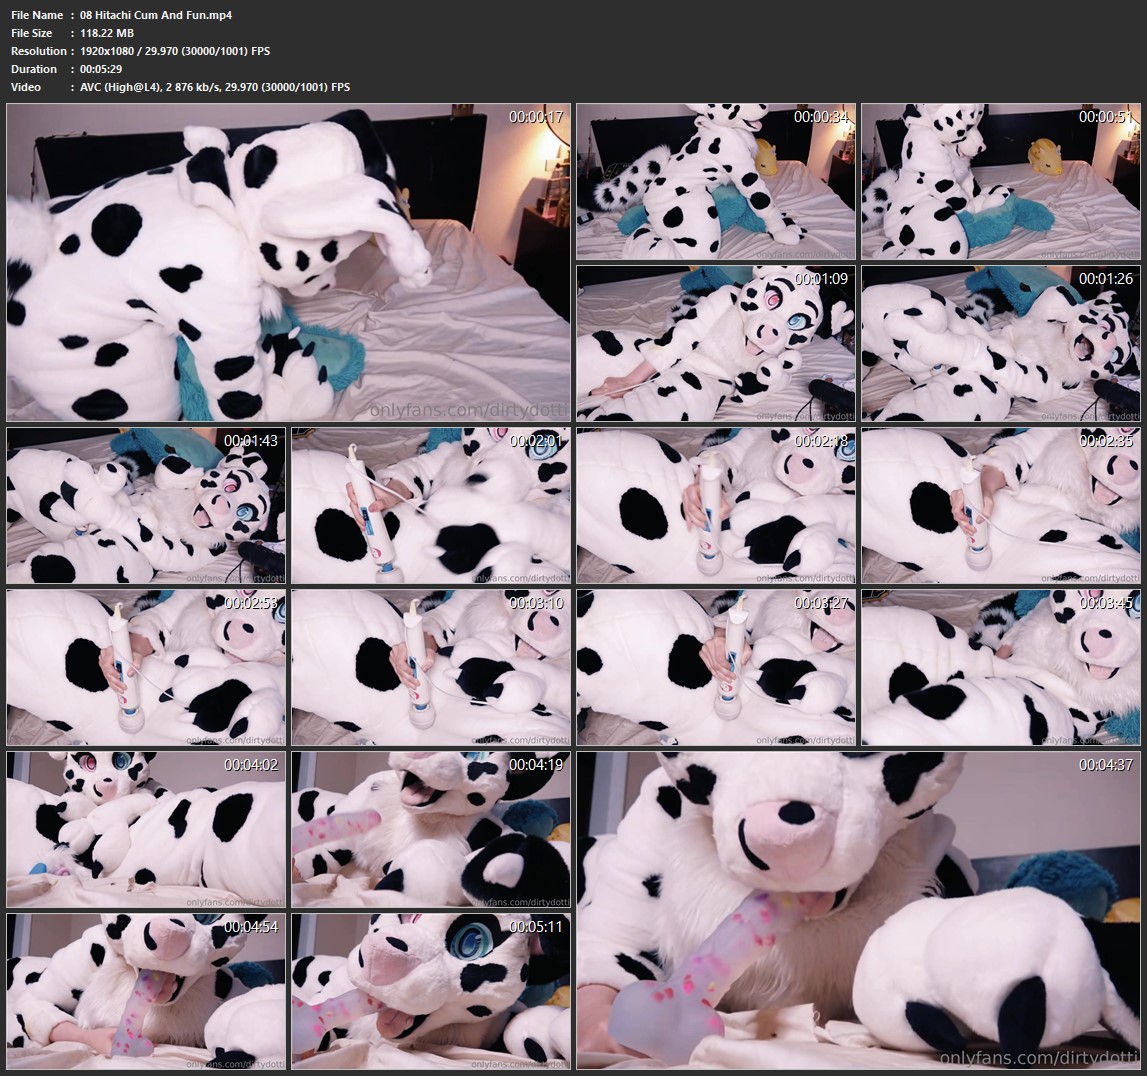Click the file name ending in .mp4

pos(156,15)
